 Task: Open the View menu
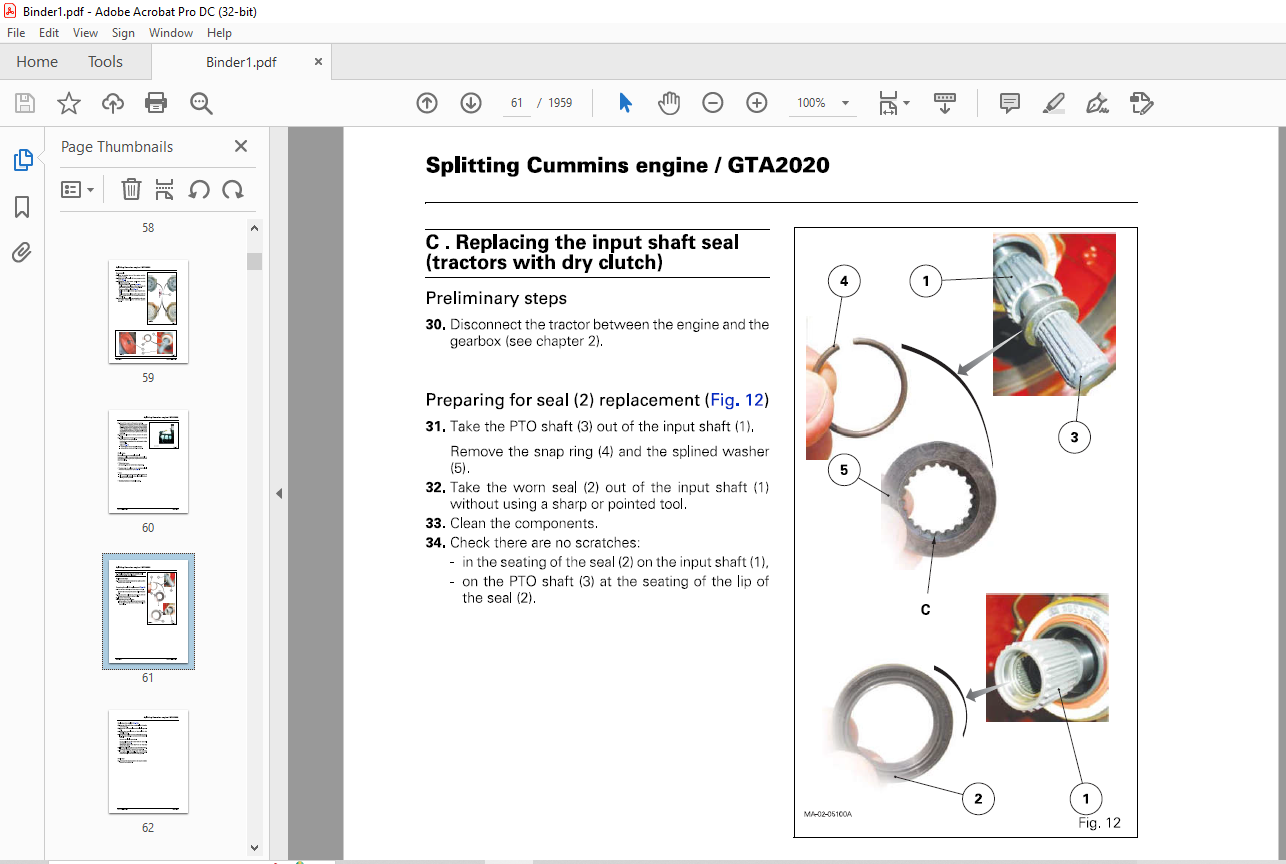pos(85,33)
